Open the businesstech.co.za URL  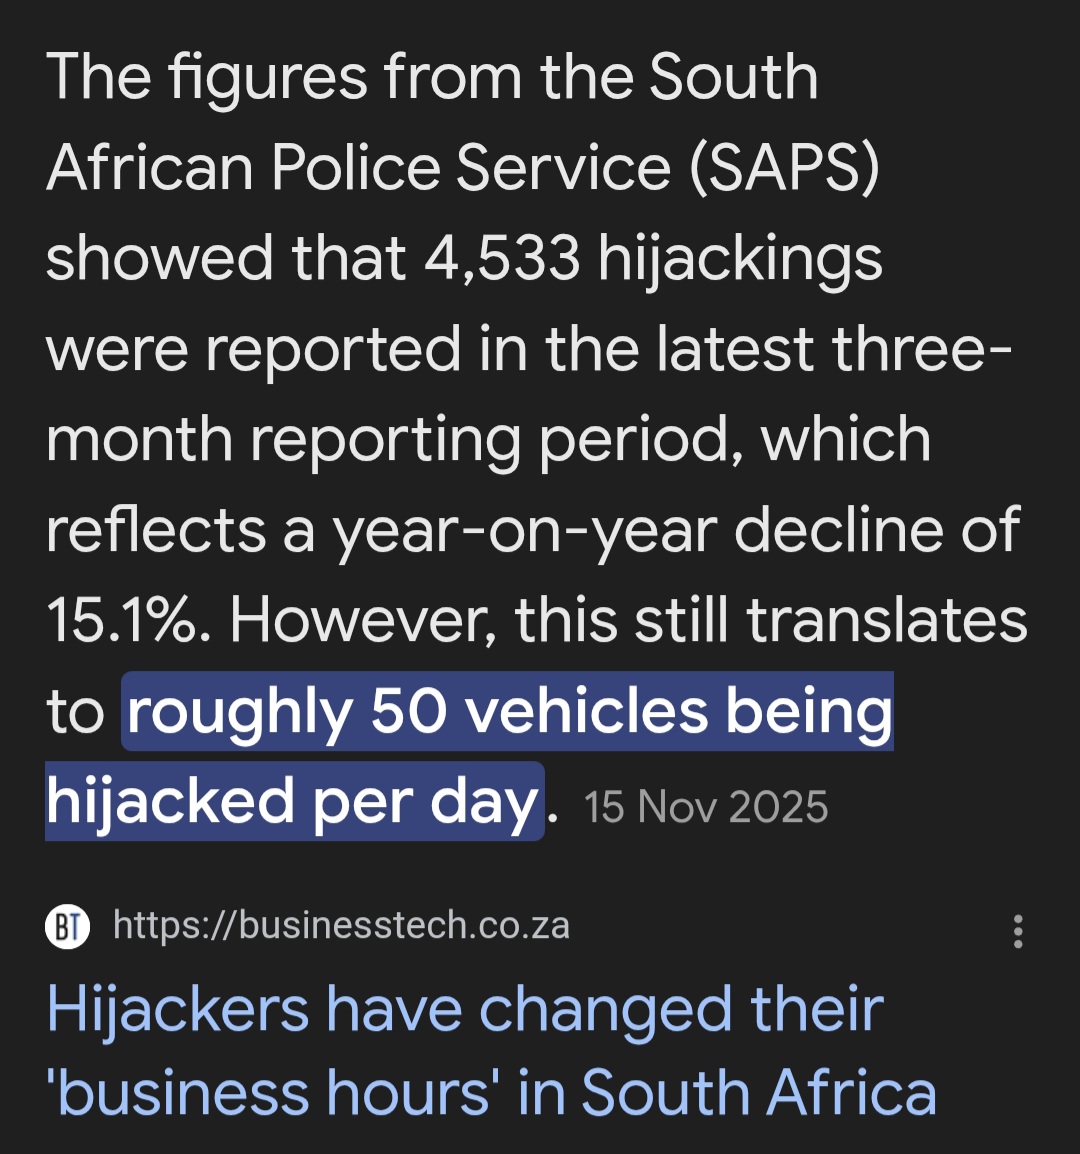point(341,926)
